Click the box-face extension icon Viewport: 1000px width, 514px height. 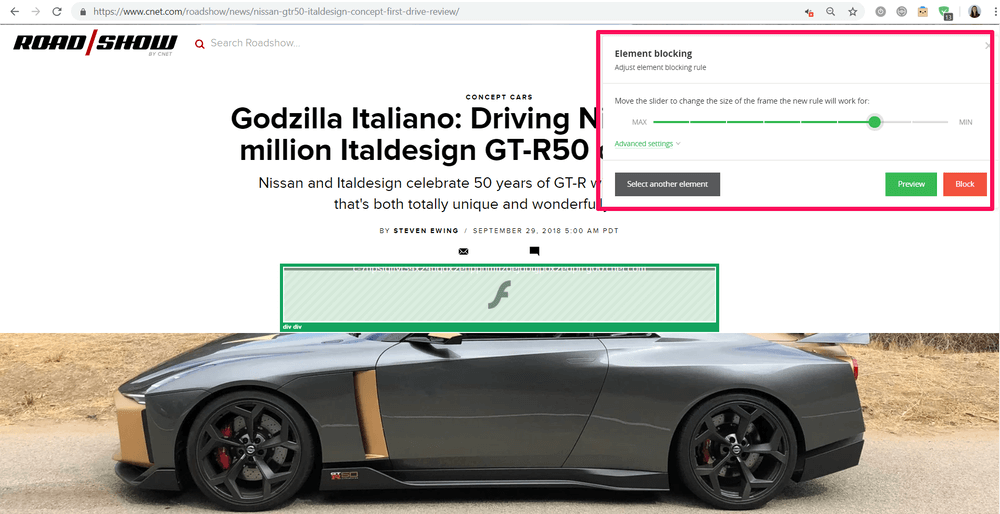click(922, 11)
